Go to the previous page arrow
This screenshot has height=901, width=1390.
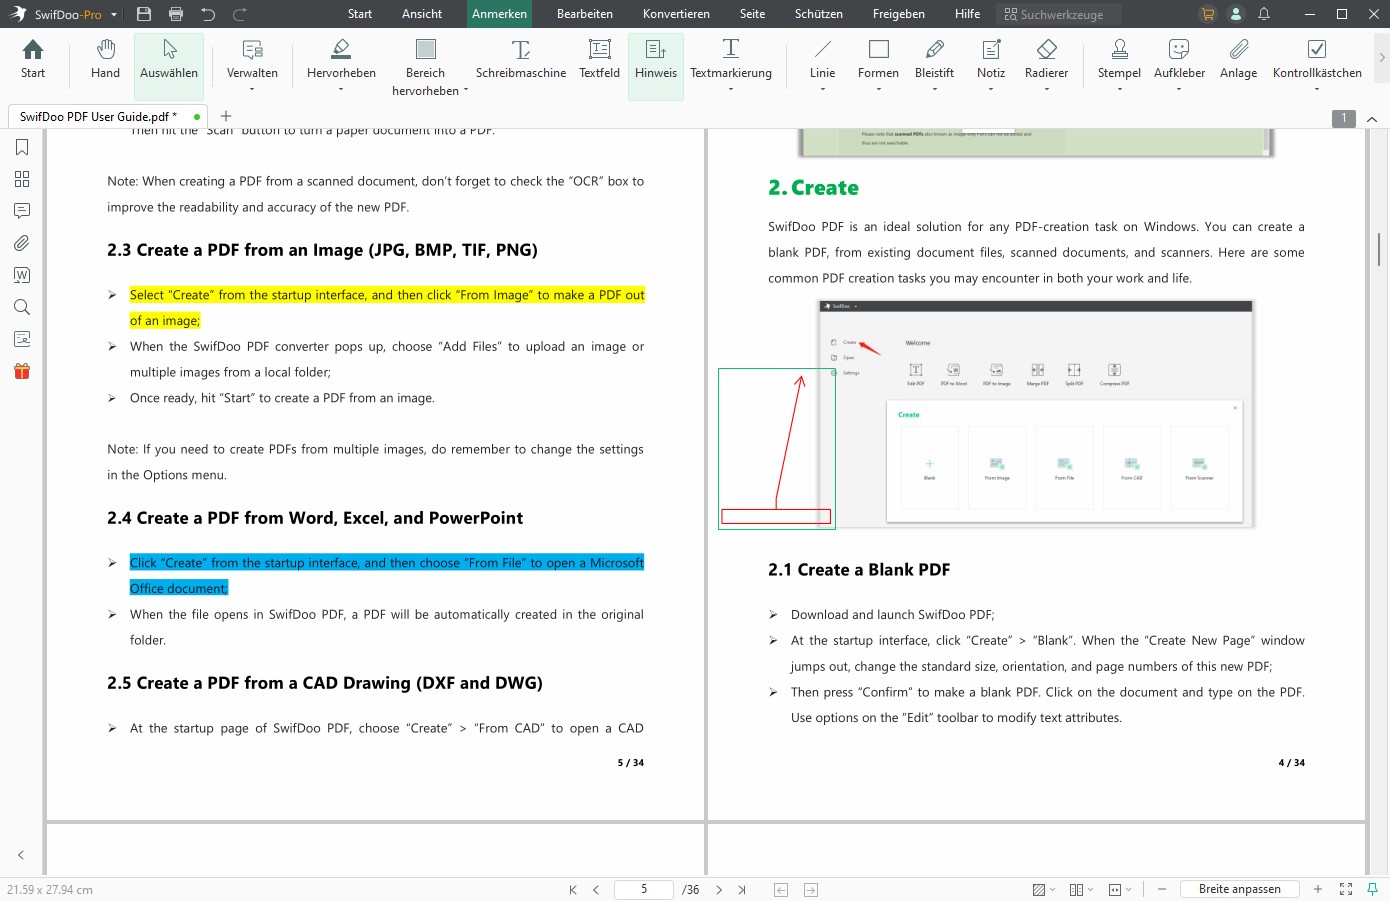click(x=596, y=889)
